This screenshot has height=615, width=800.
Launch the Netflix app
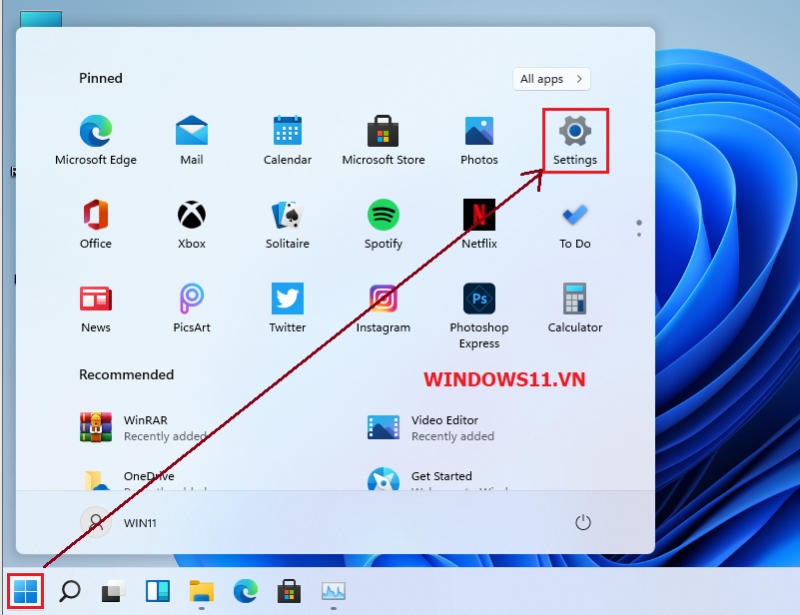tap(479, 224)
